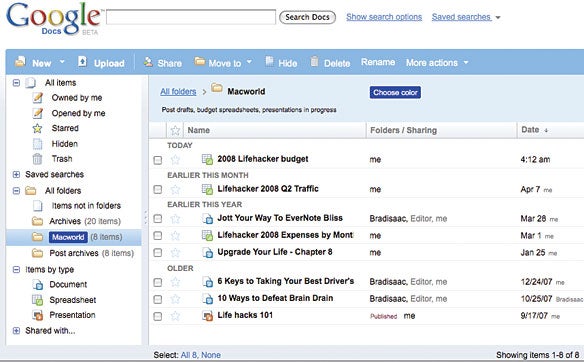This screenshot has width=584, height=362.
Task: Click the Spreadsheet type icon in sidebar
Action: pyautogui.click(x=38, y=300)
